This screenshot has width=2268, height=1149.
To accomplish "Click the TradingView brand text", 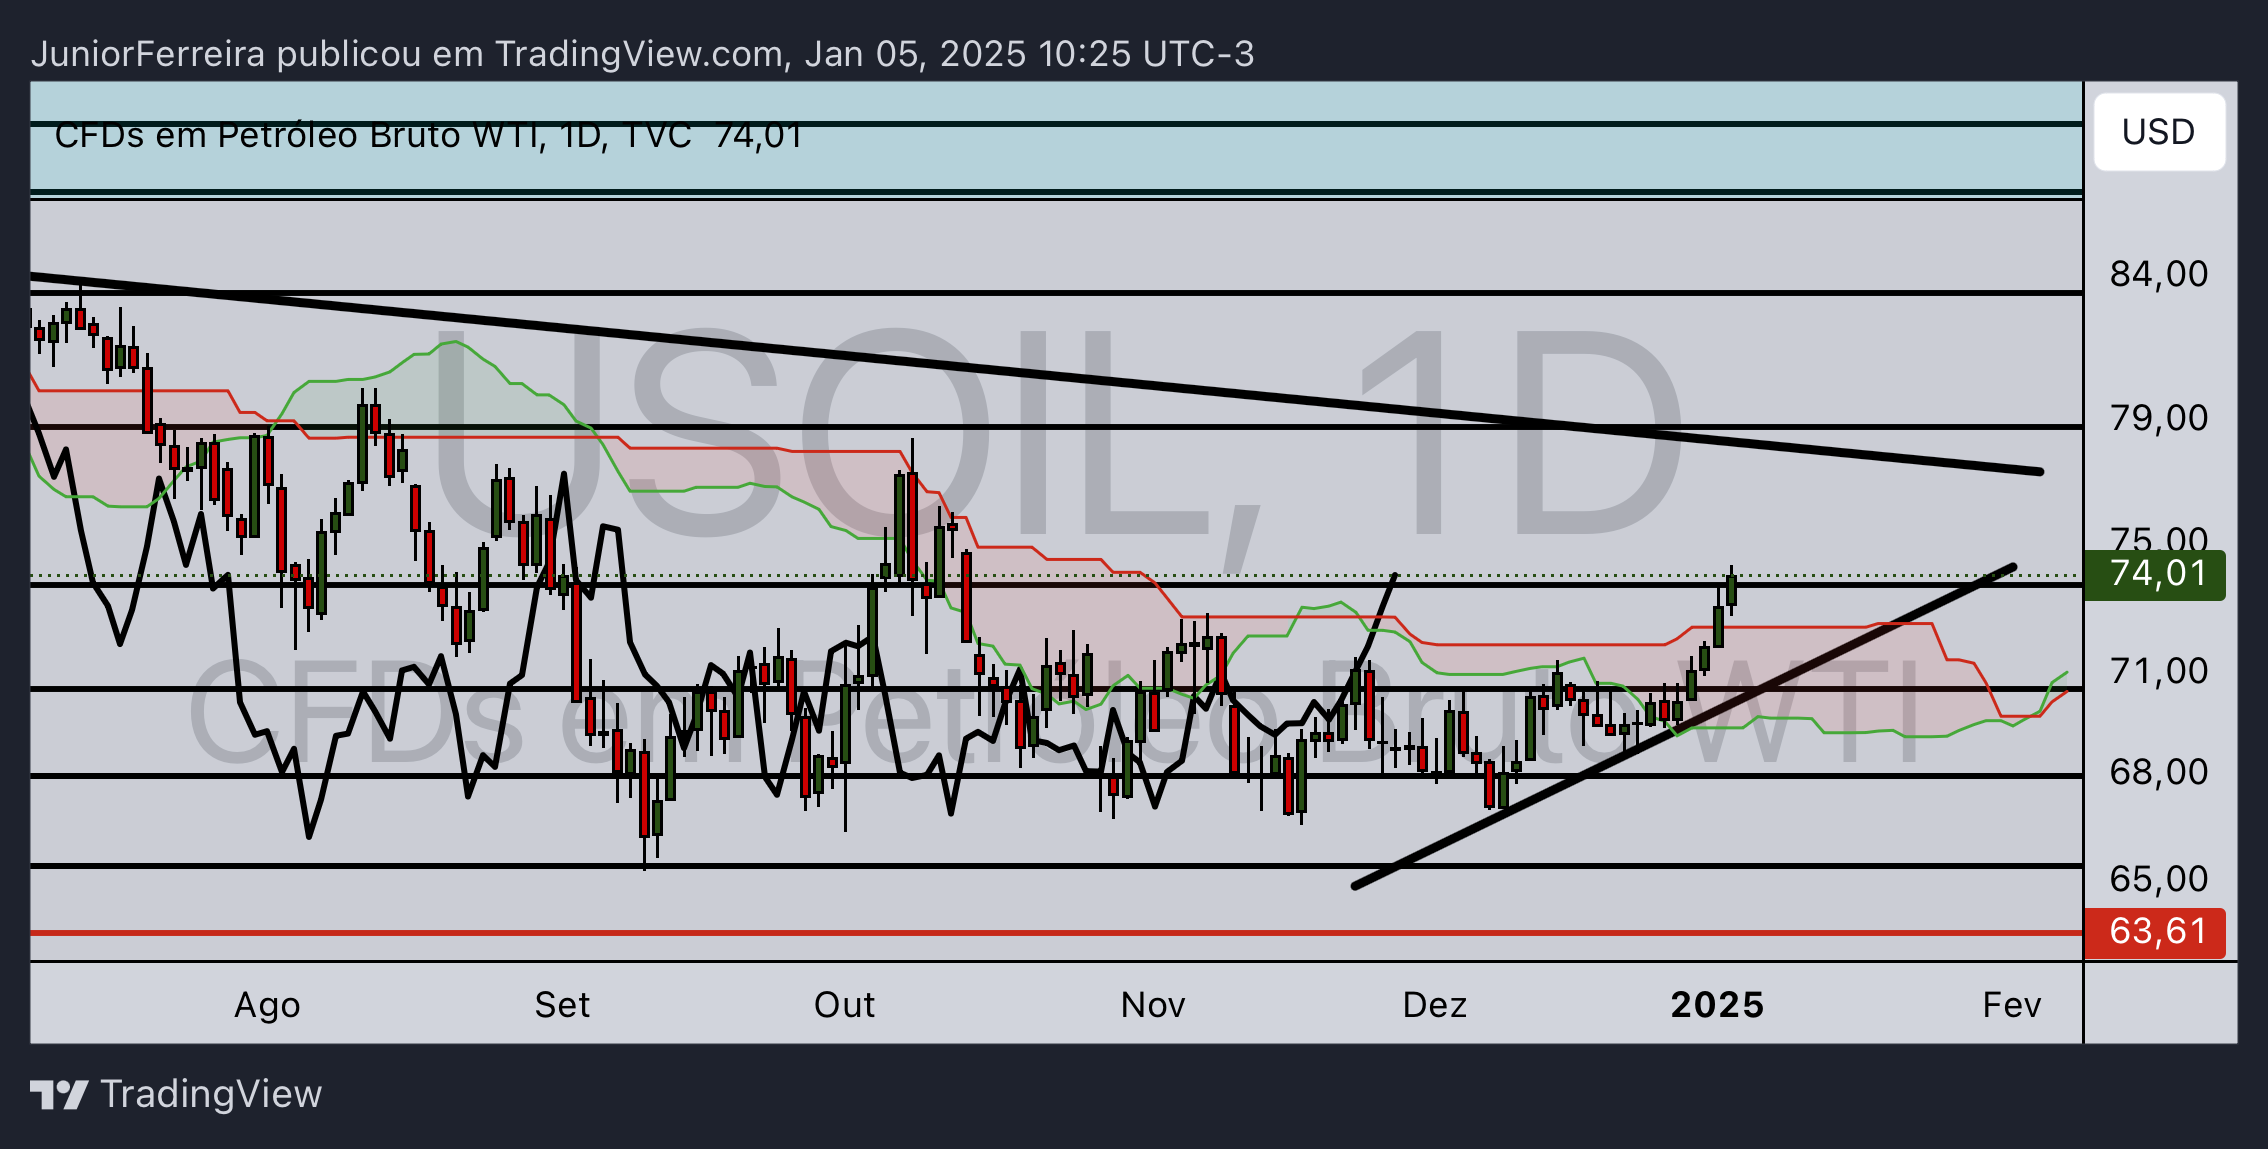I will (211, 1094).
